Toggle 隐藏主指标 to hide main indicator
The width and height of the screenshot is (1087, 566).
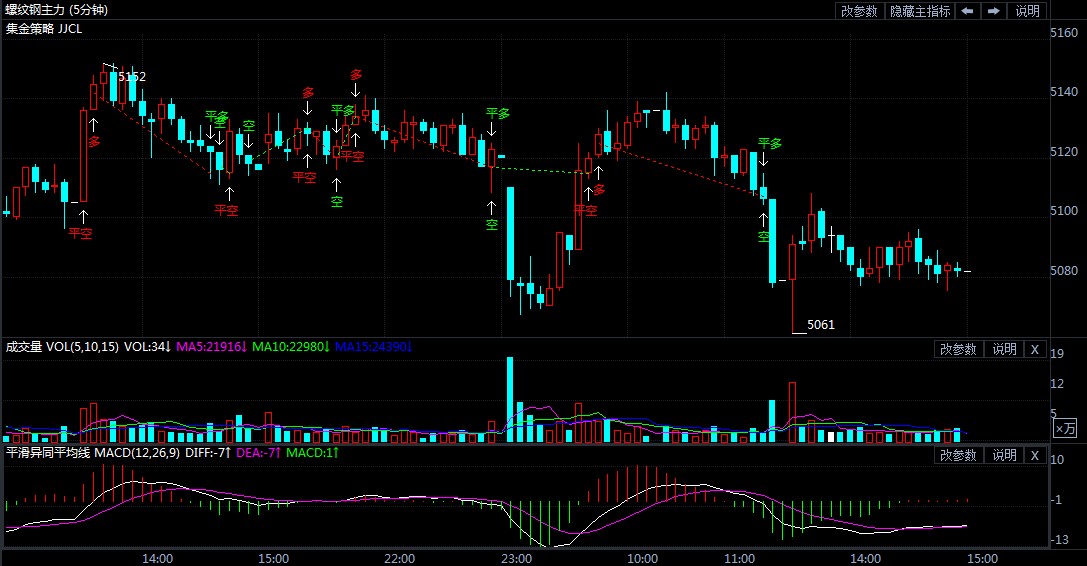[x=920, y=11]
